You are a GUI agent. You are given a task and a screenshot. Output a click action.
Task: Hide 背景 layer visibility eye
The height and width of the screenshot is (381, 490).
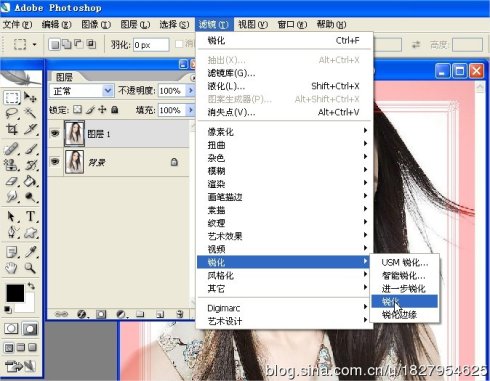click(x=55, y=162)
